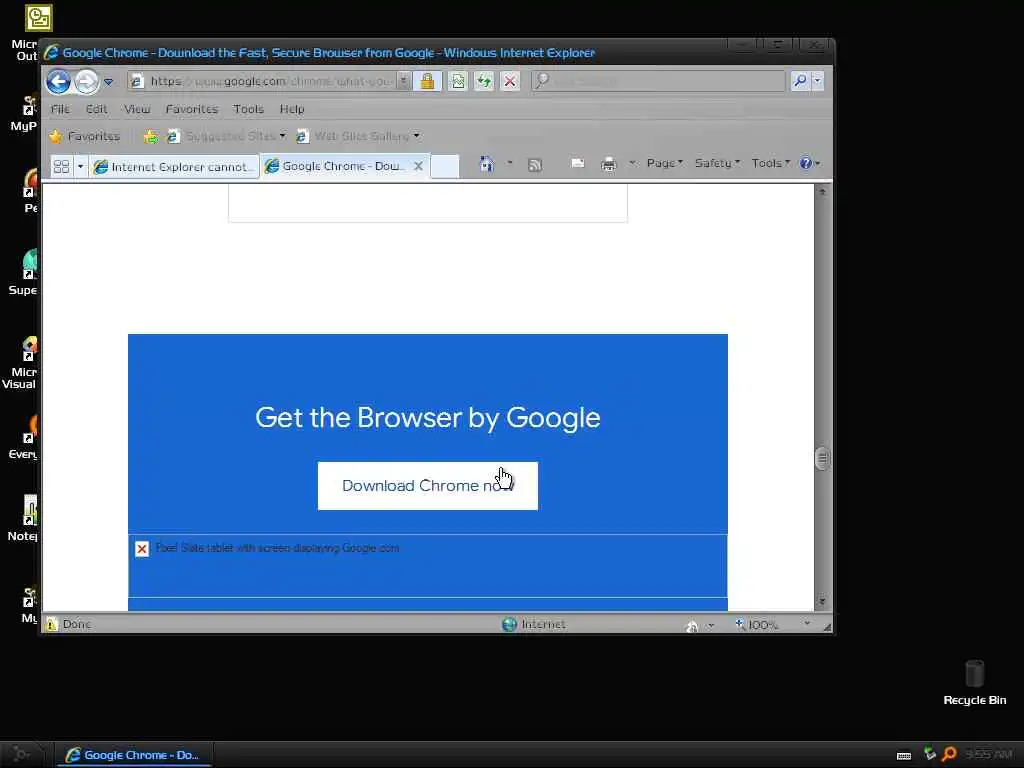Click the keyboard icon in system tray

[x=904, y=756]
